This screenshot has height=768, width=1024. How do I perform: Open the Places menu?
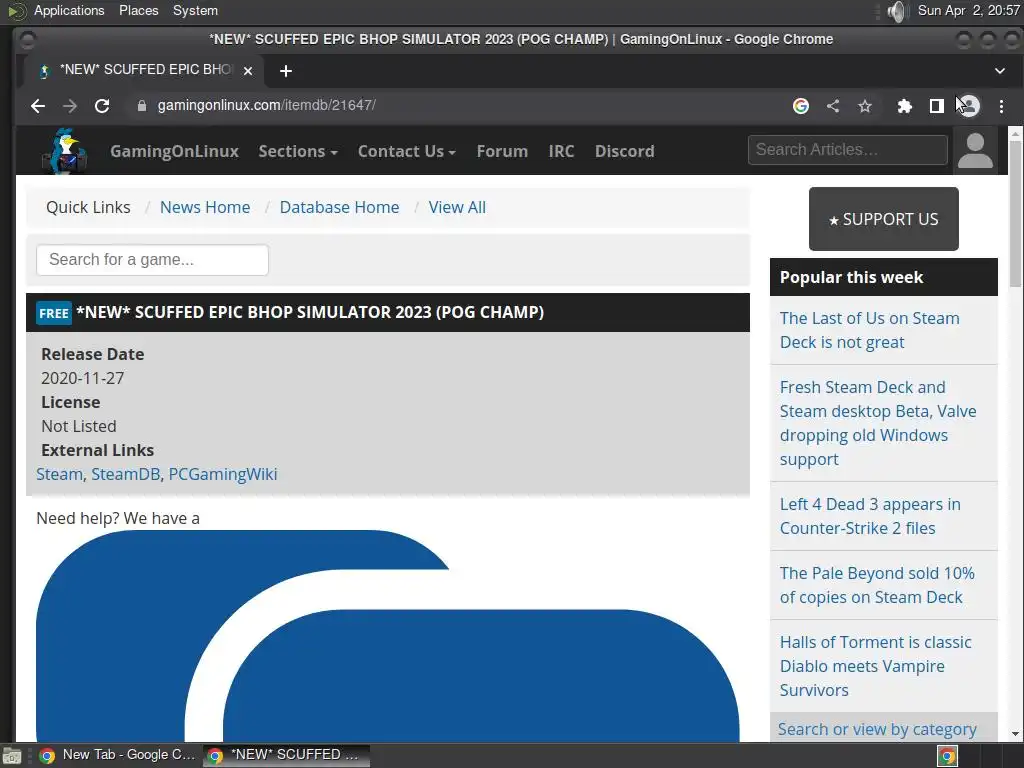tap(138, 10)
